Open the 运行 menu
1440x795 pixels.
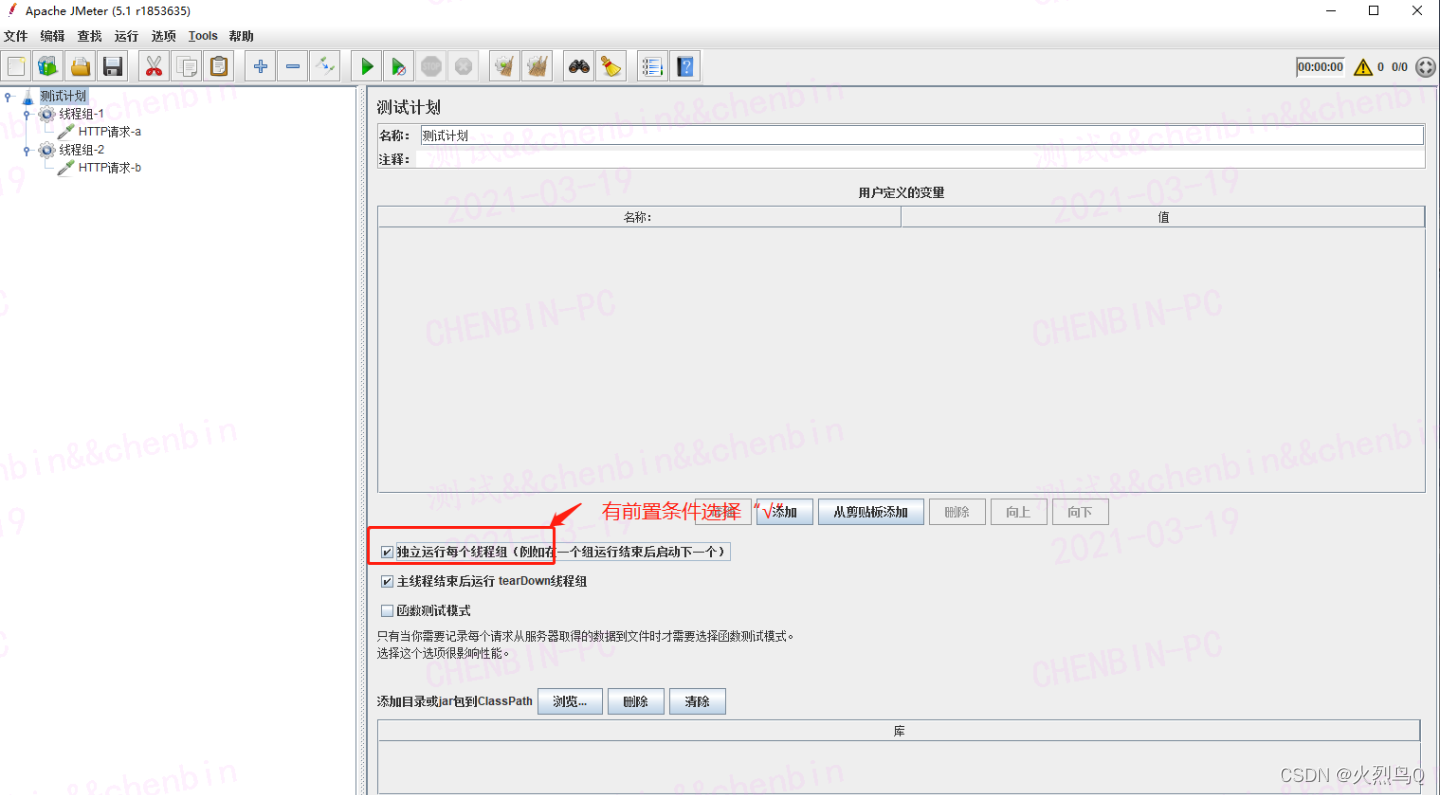126,36
